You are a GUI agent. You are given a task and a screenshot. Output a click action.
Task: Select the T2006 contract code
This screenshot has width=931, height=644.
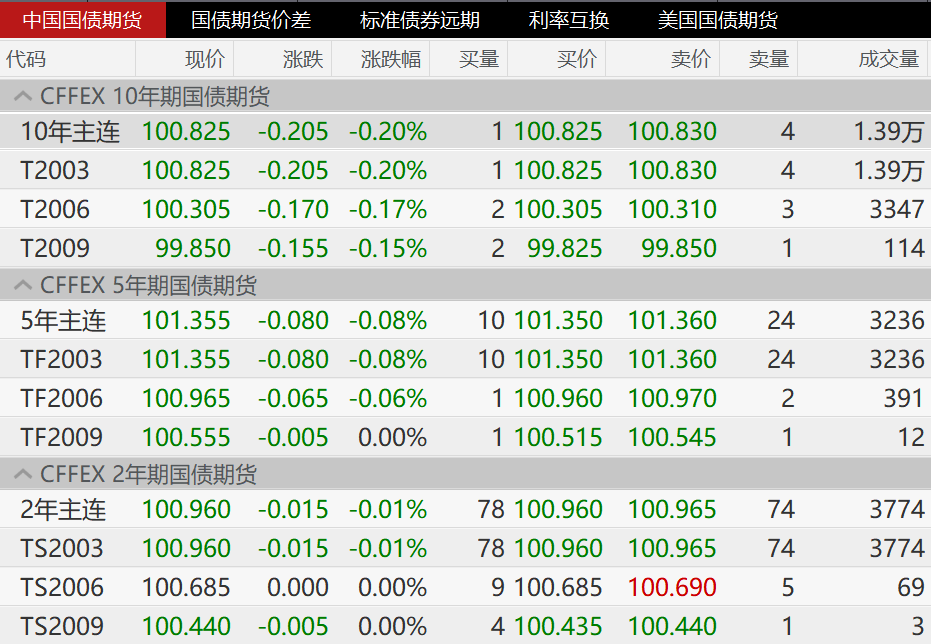click(55, 210)
